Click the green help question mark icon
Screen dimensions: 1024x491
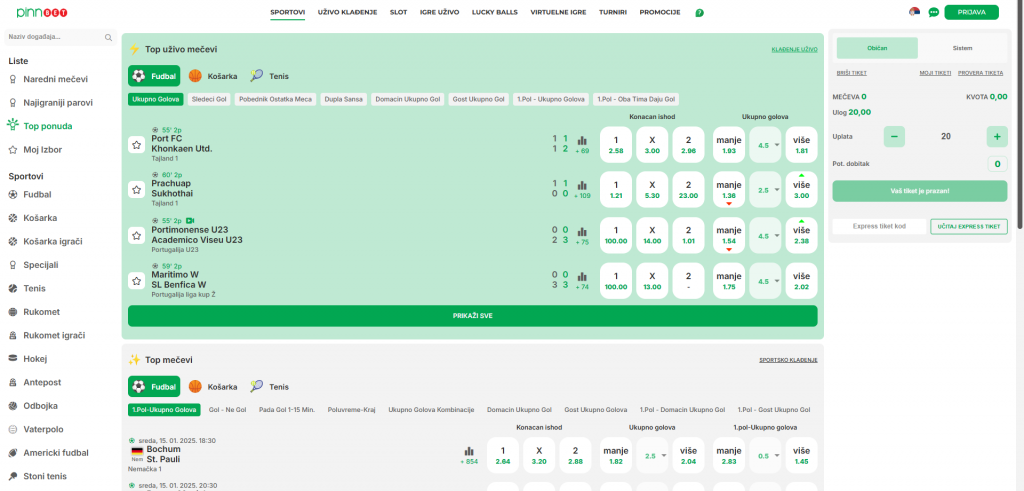[x=699, y=13]
